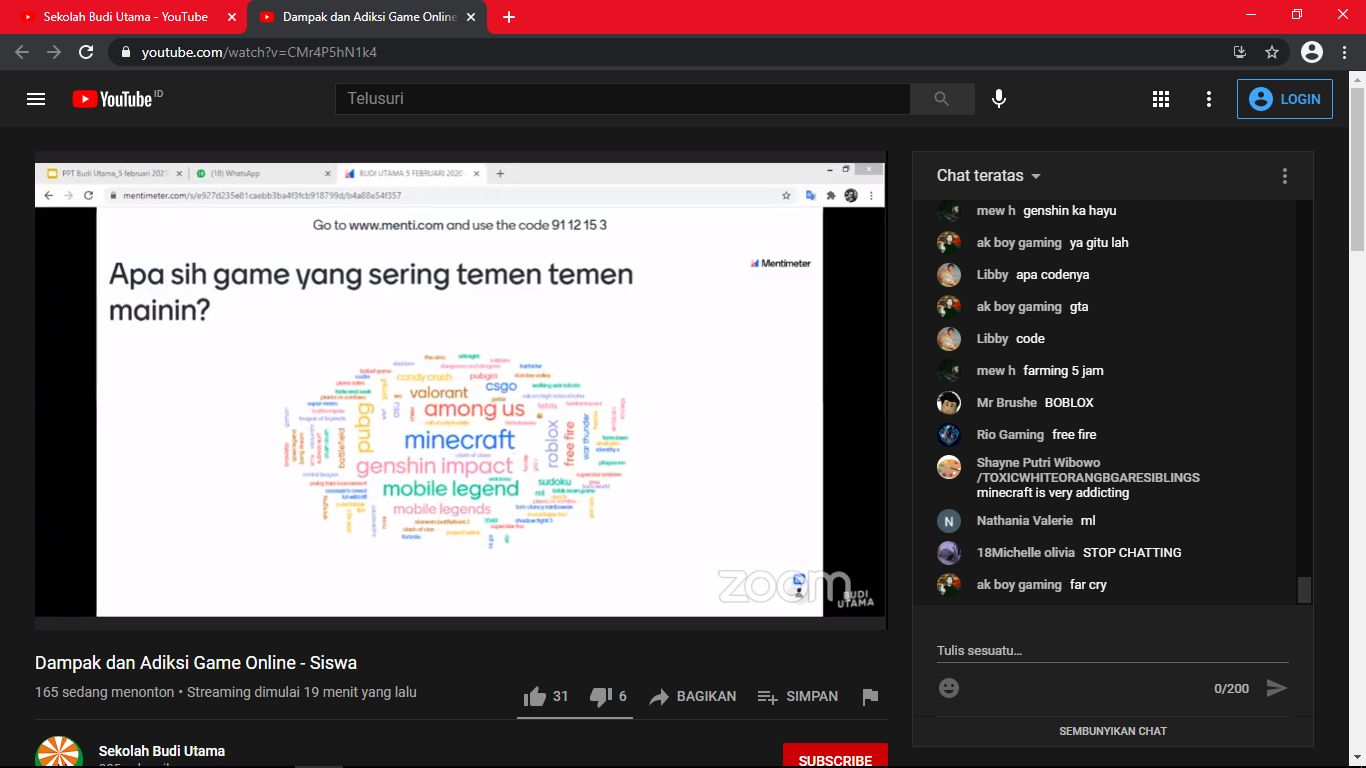Collapse chat via SEMBUNYIKAN CHAT

click(x=1112, y=731)
